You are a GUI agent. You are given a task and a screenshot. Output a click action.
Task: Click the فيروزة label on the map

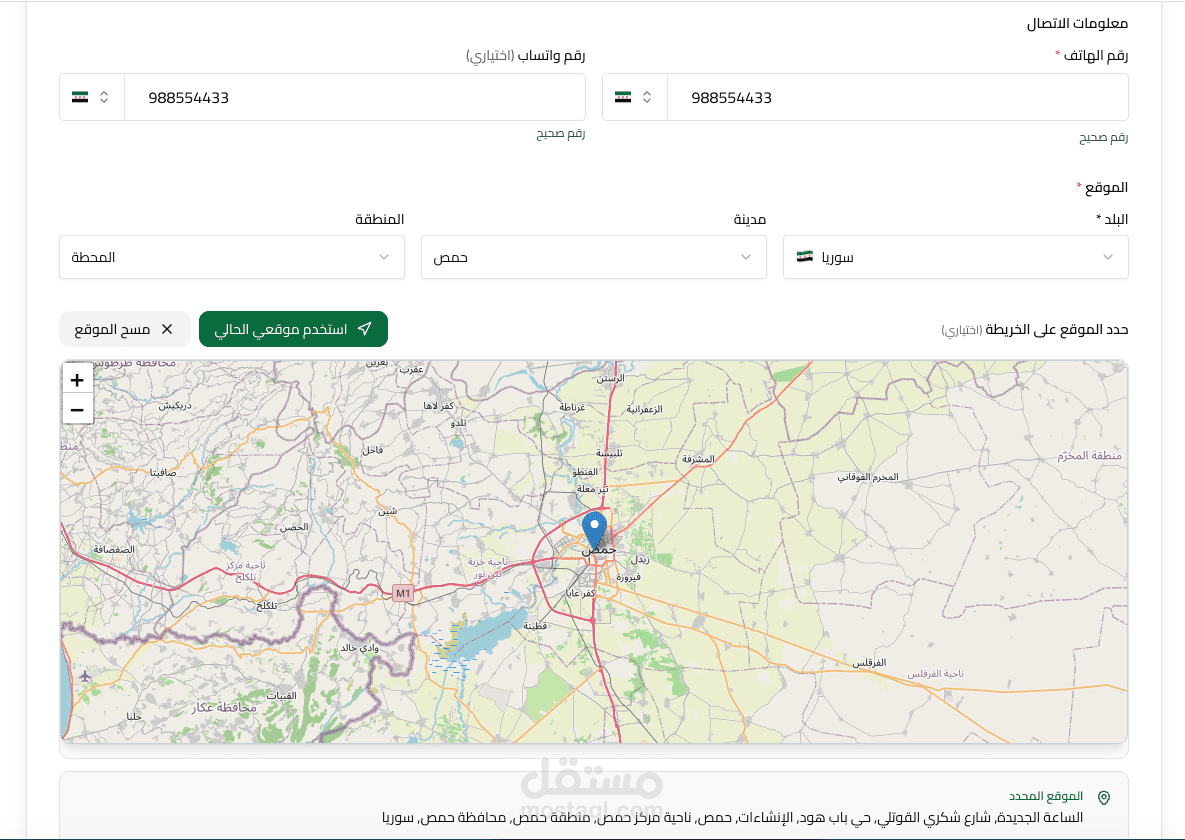[628, 577]
